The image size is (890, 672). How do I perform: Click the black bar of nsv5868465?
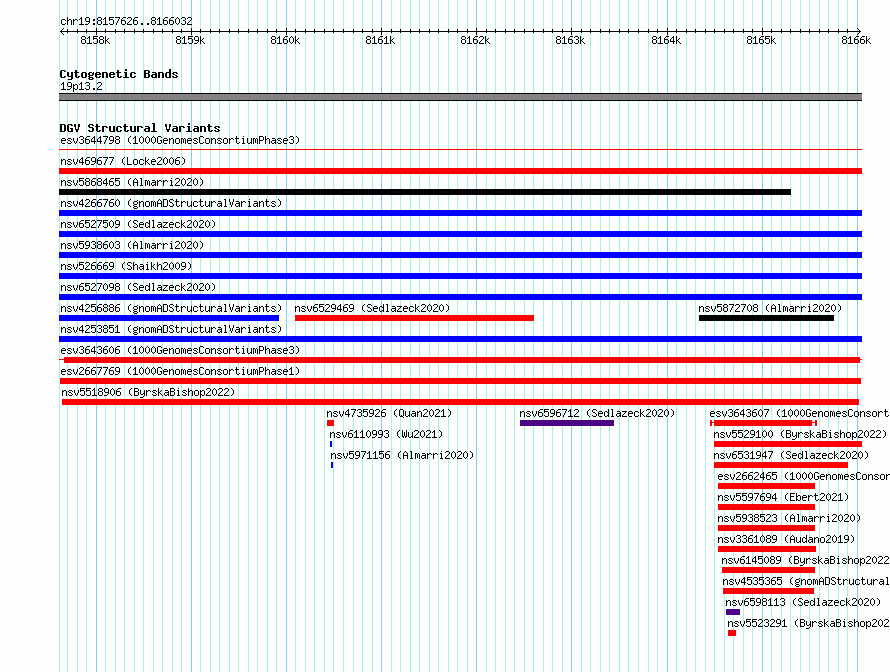click(425, 192)
